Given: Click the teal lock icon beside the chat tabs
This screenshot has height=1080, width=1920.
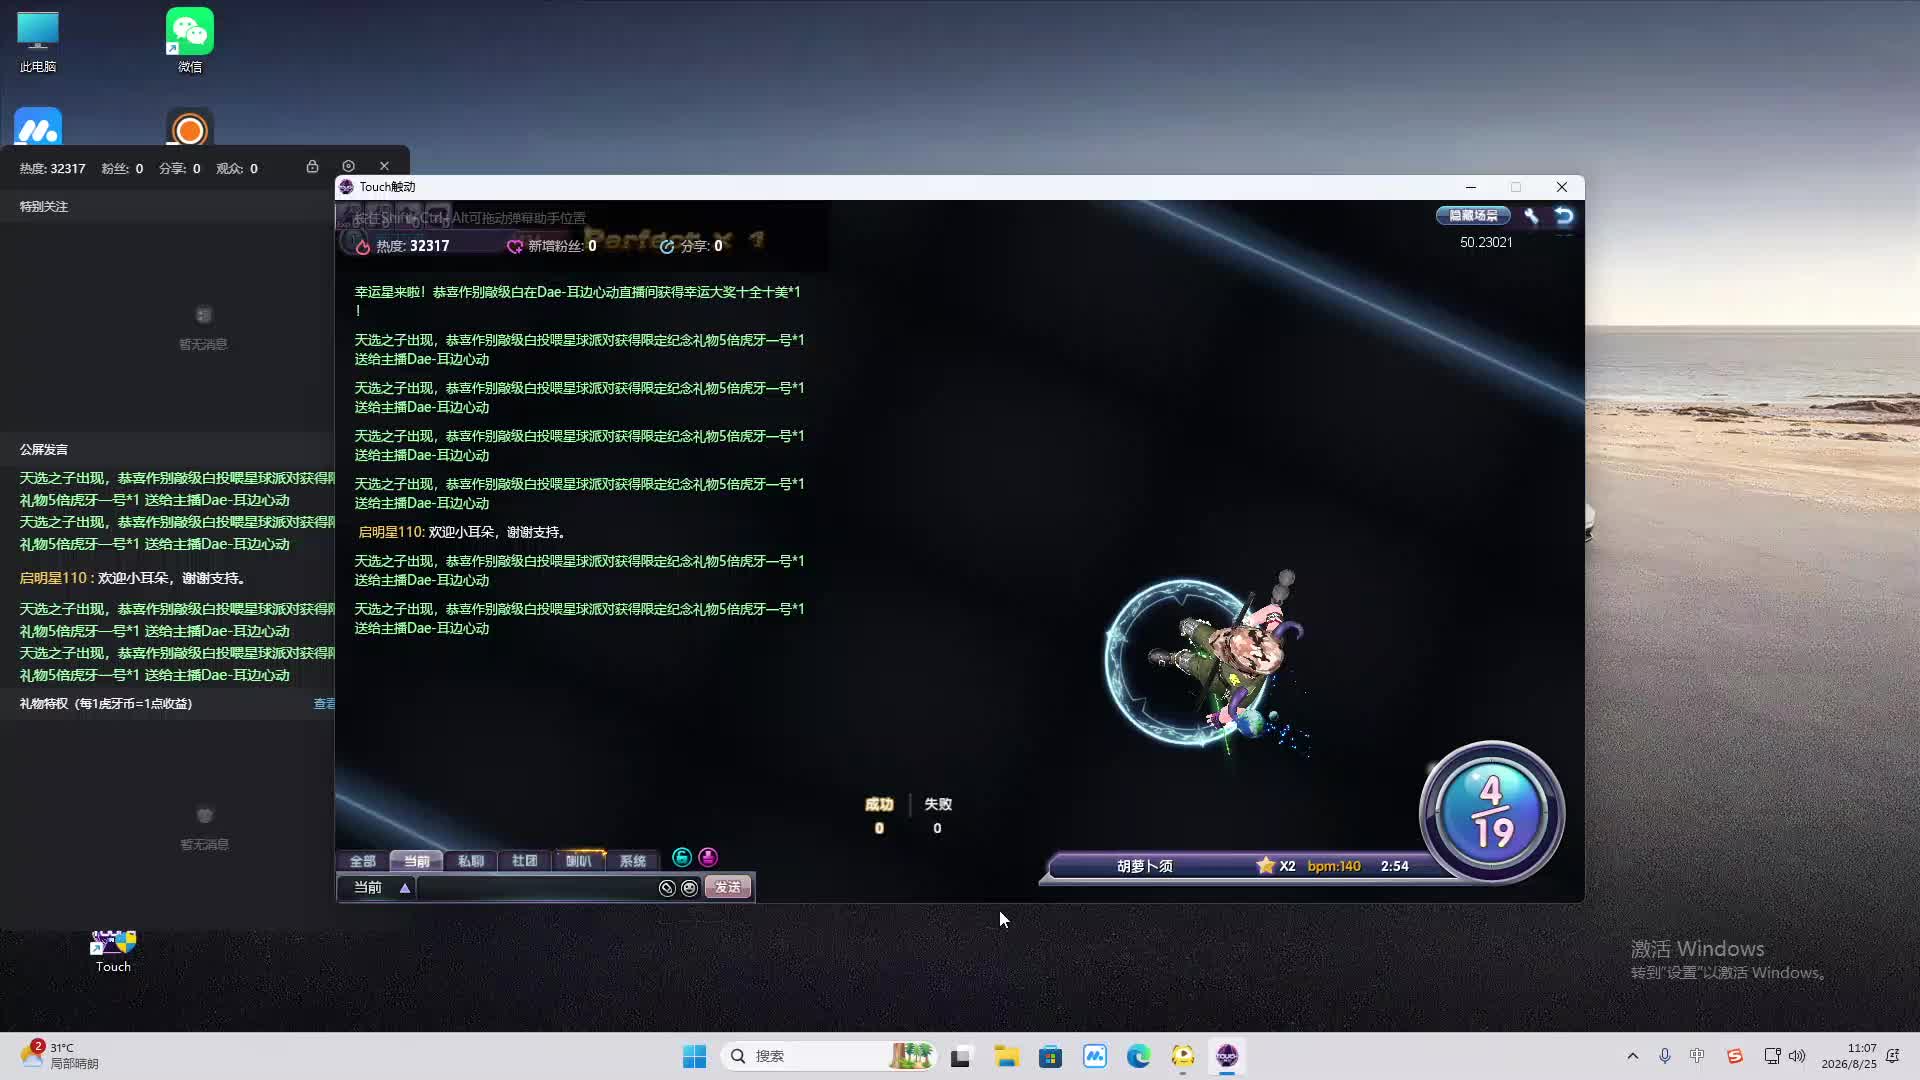Looking at the screenshot, I should pos(682,857).
